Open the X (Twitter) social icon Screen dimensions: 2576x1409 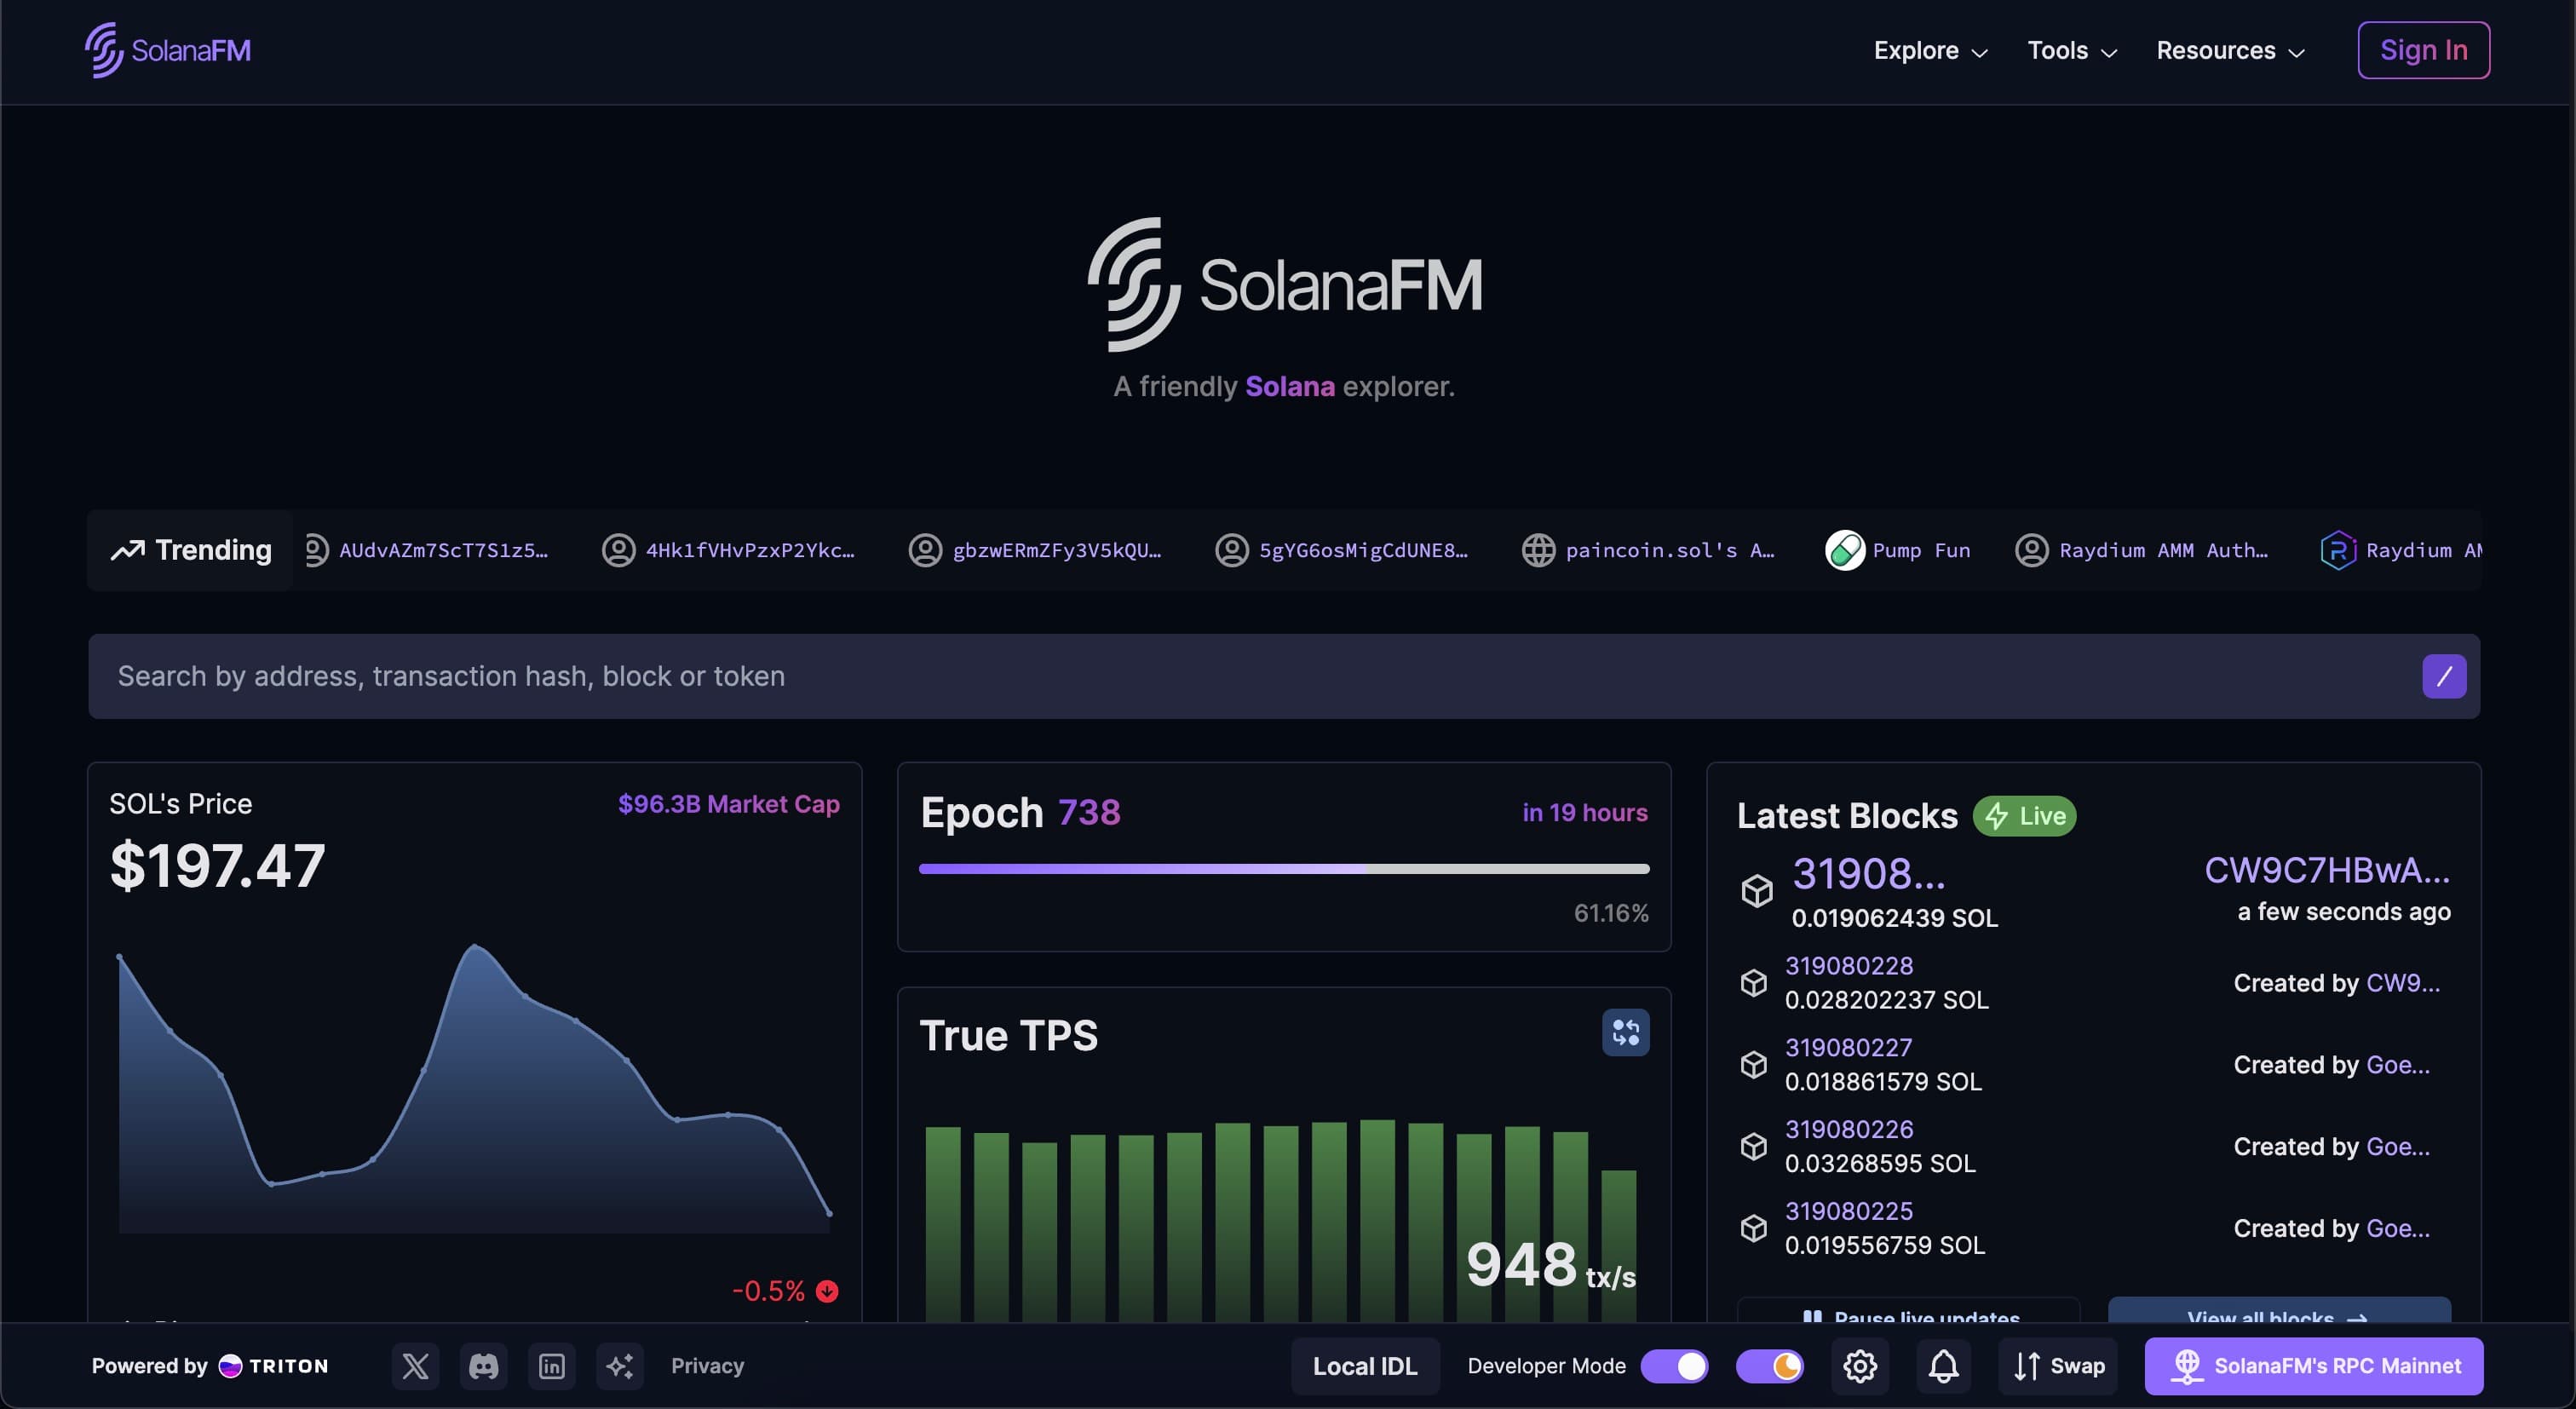point(415,1366)
